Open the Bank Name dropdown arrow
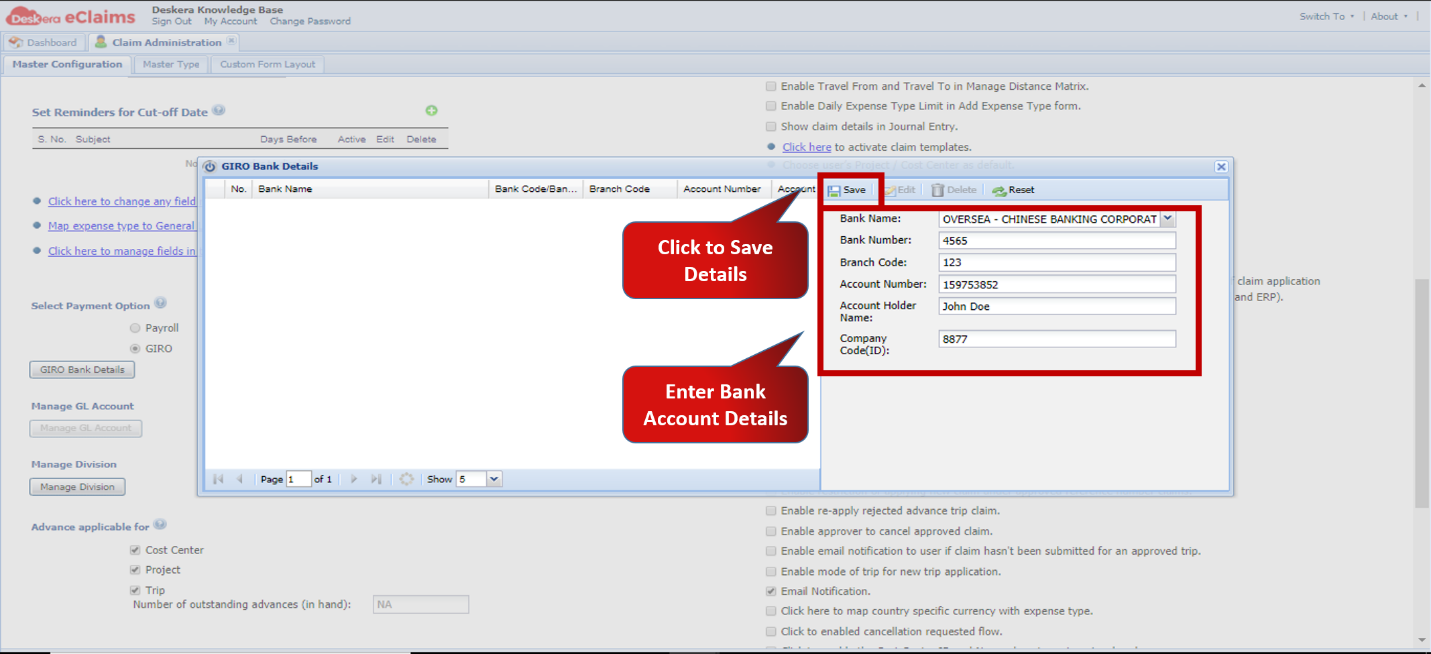 [1168, 219]
